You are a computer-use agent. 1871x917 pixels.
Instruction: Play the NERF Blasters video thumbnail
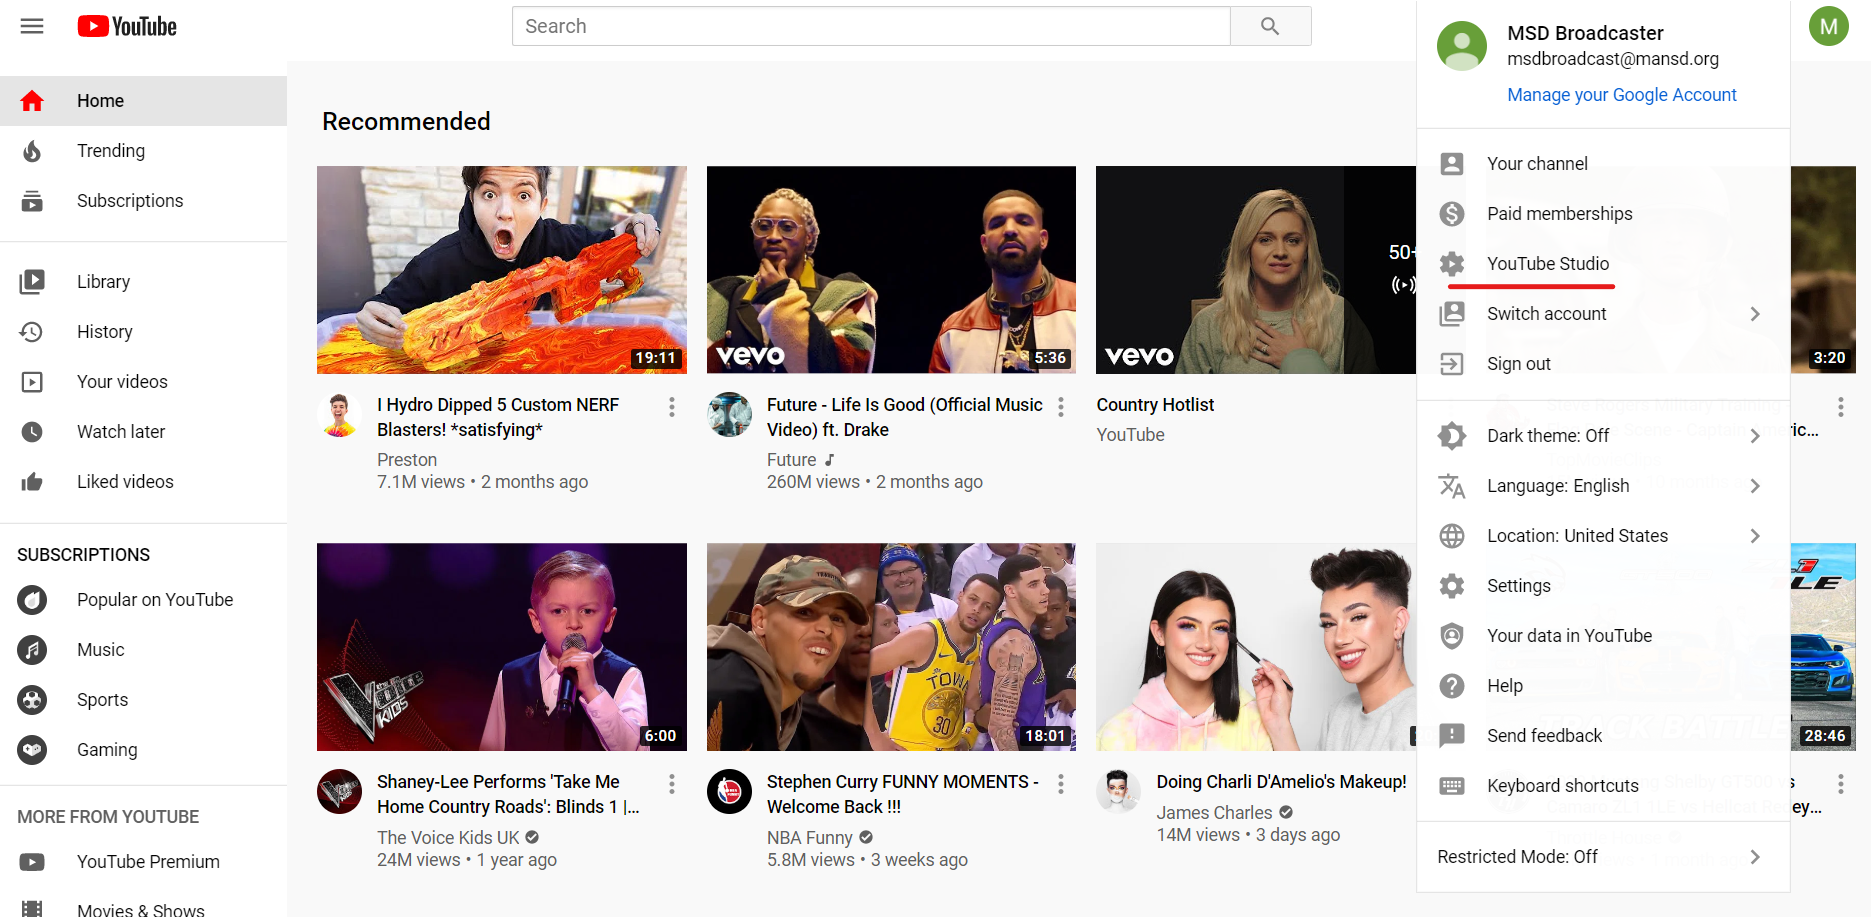click(502, 270)
